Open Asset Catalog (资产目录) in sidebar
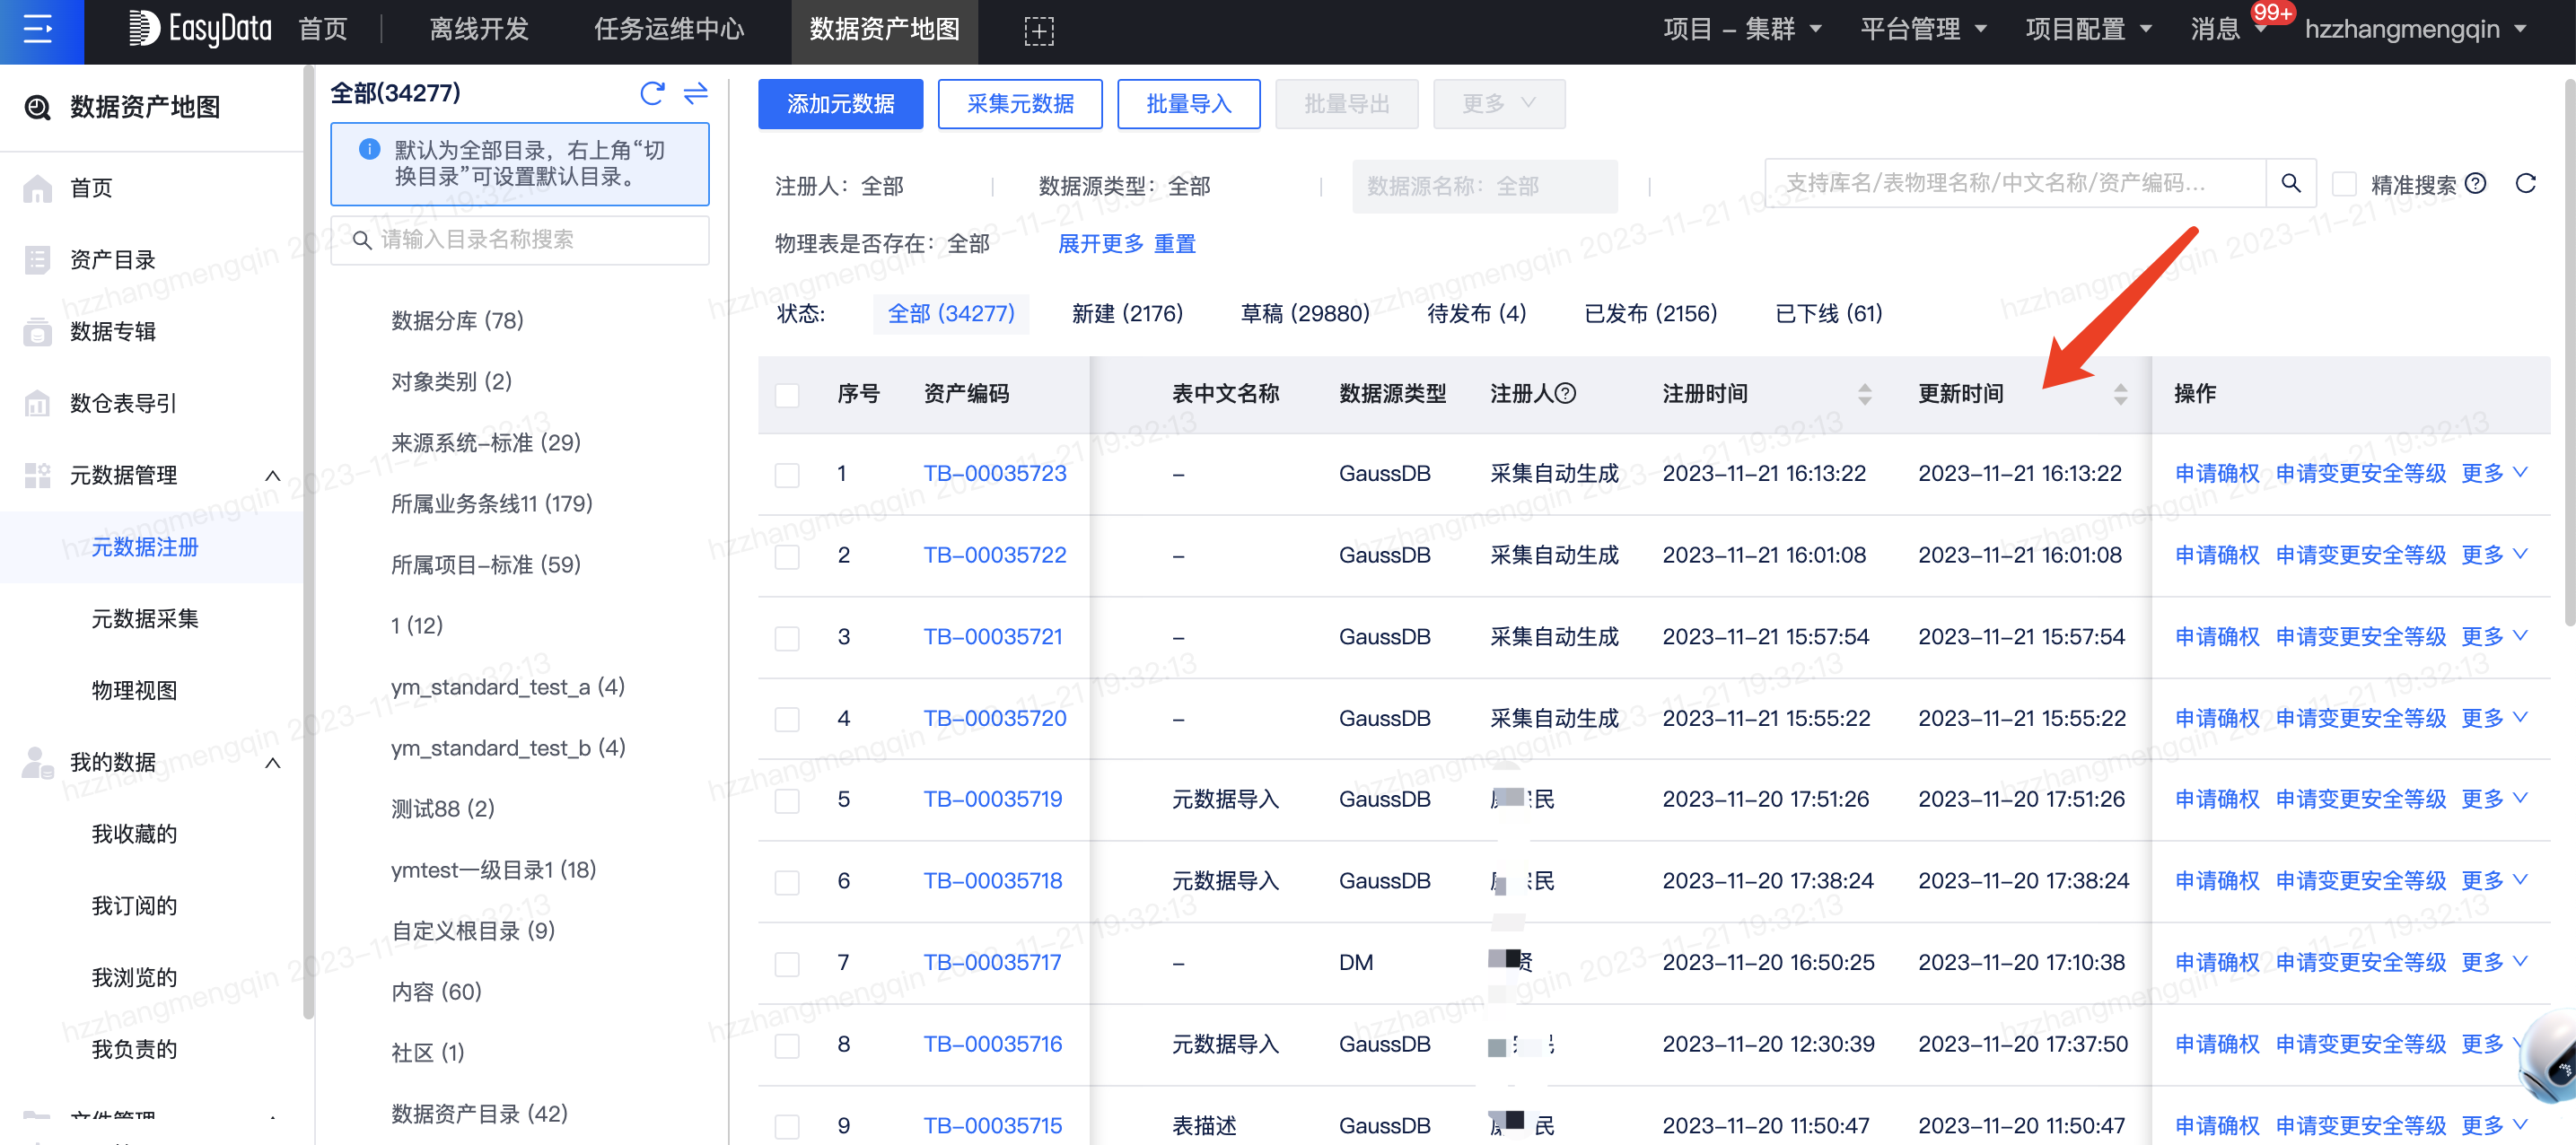The height and width of the screenshot is (1145, 2576). [x=112, y=260]
